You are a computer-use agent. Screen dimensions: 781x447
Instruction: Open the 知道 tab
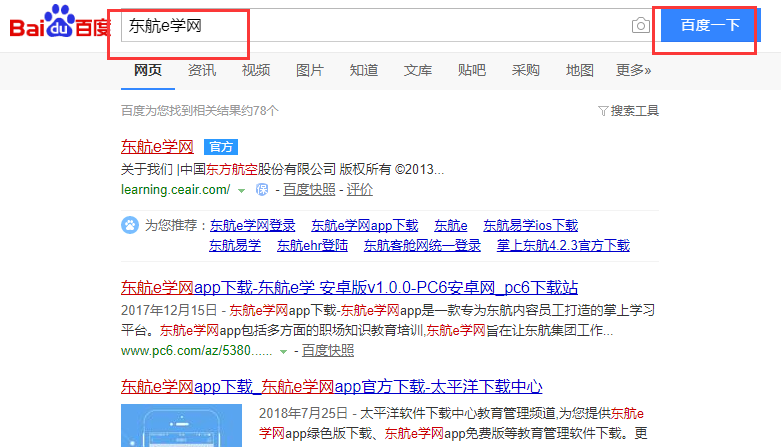[x=364, y=70]
